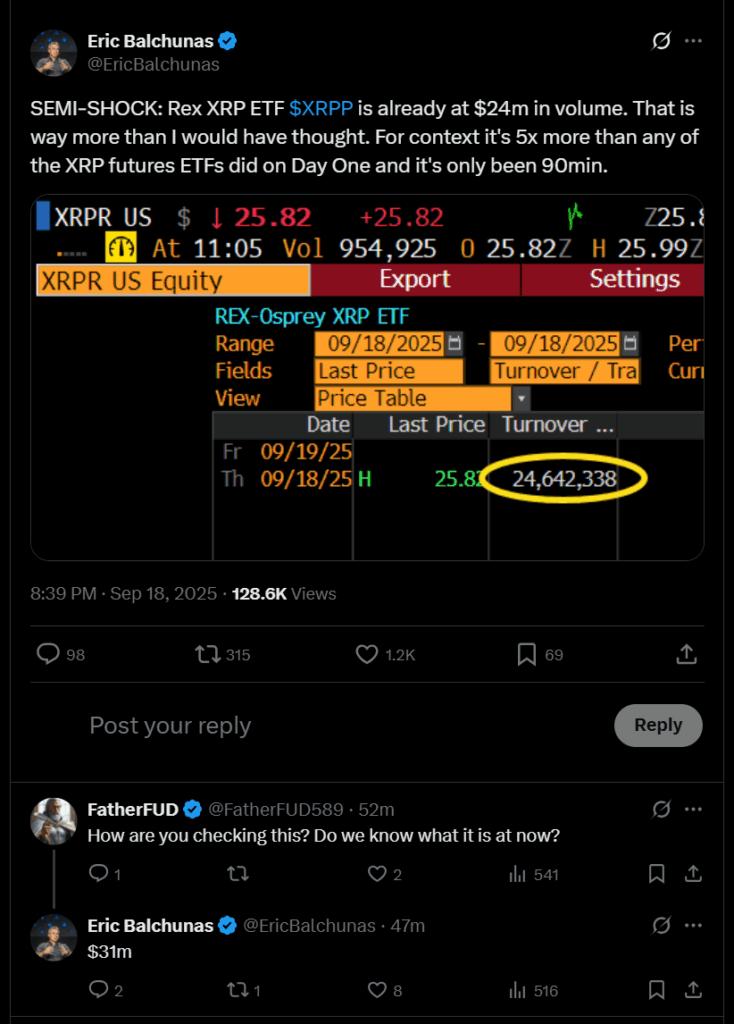Open the Bloomberg terminal screenshot image
This screenshot has height=1024, width=734.
pyautogui.click(x=367, y=377)
